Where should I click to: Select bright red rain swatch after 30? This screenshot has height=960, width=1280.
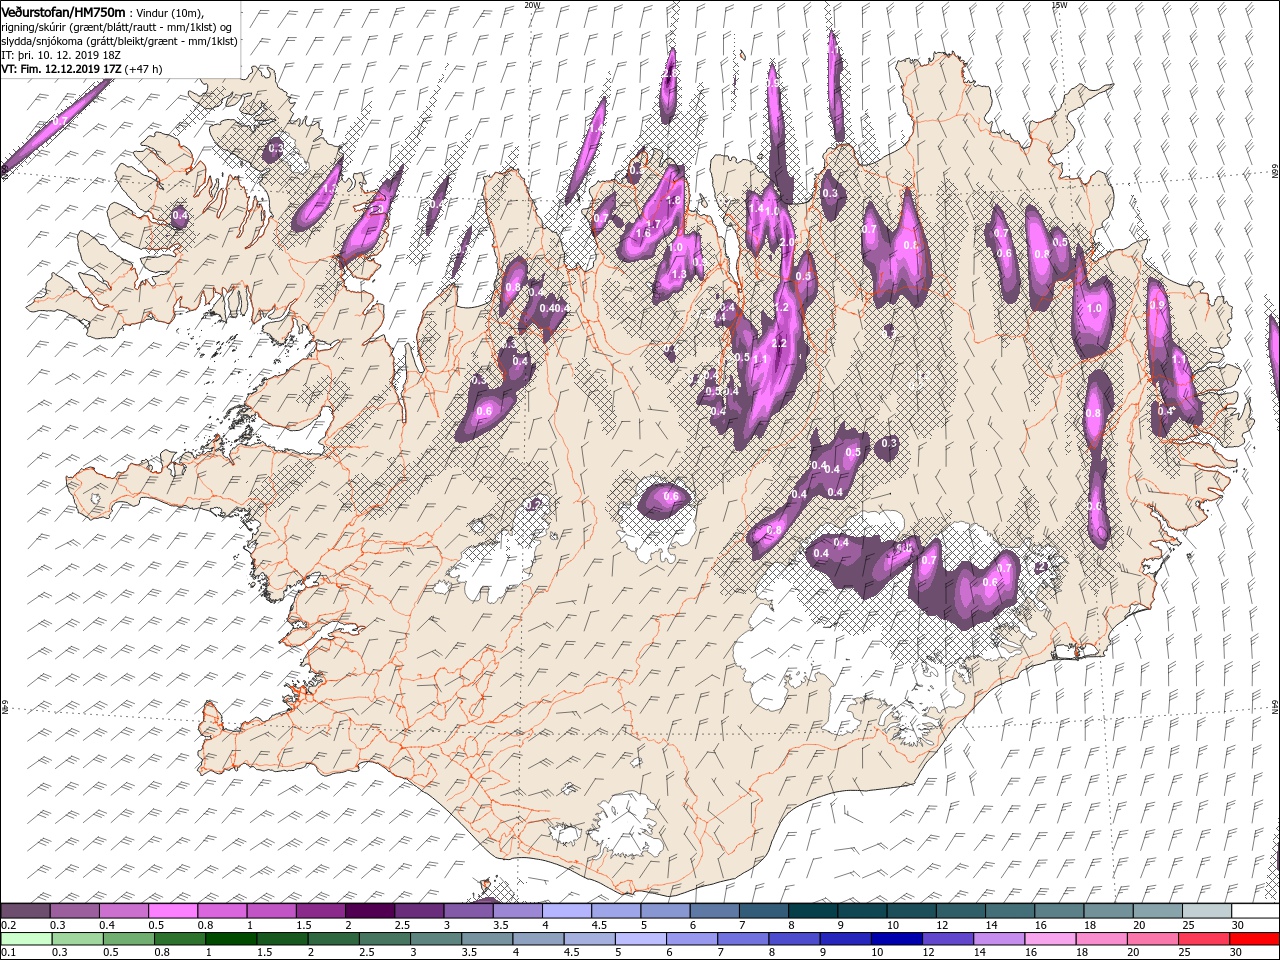(1255, 939)
